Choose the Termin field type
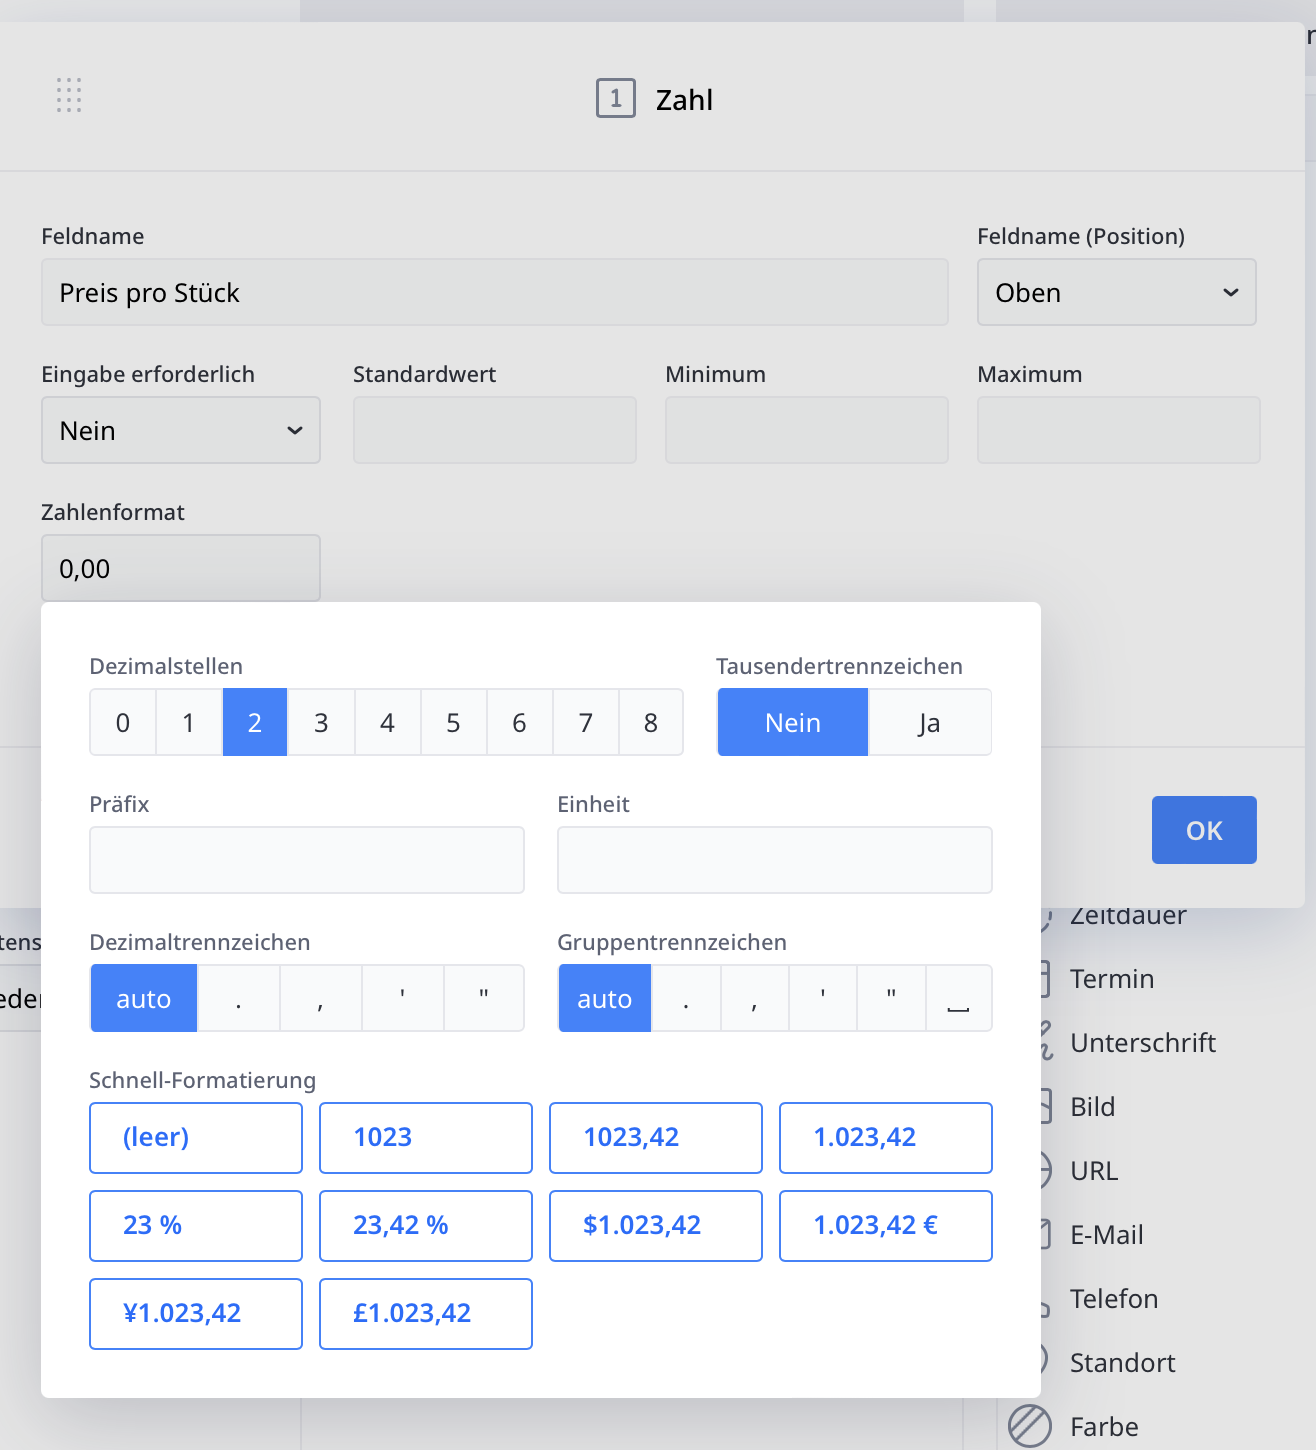Viewport: 1316px width, 1450px height. tap(1111, 979)
